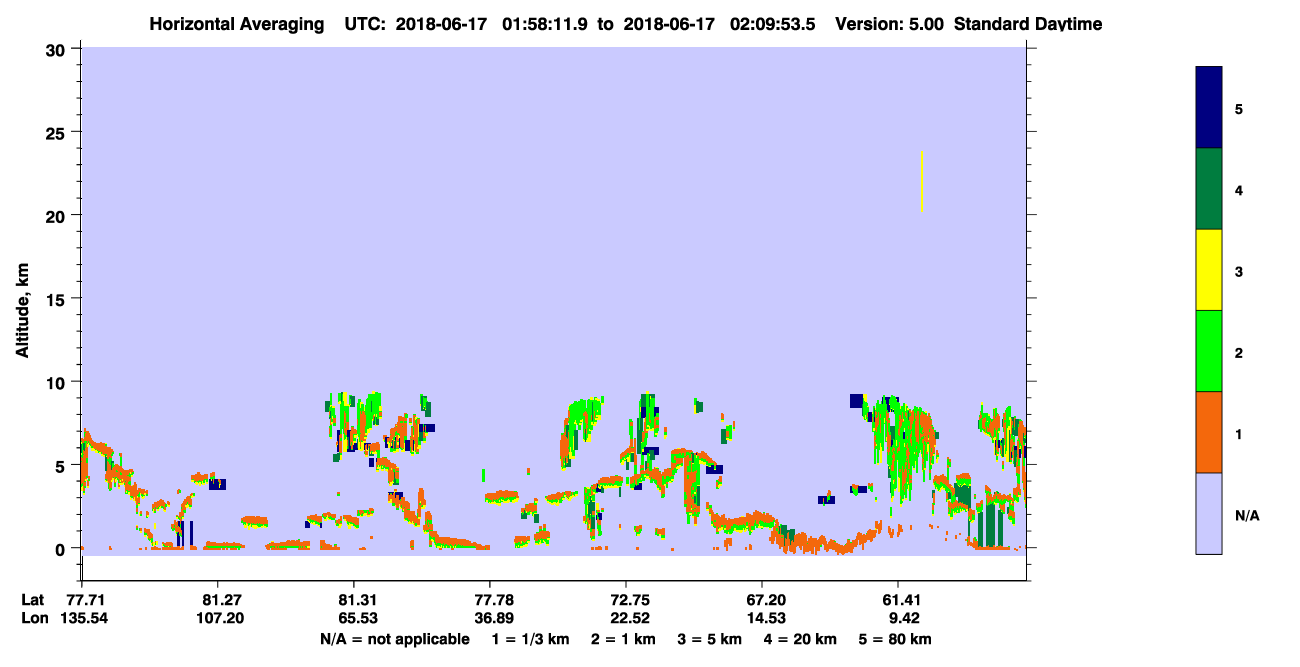Click the yellow vertical streak near 22 km altitude
Viewport: 1300px width, 667px height.
coord(922,181)
